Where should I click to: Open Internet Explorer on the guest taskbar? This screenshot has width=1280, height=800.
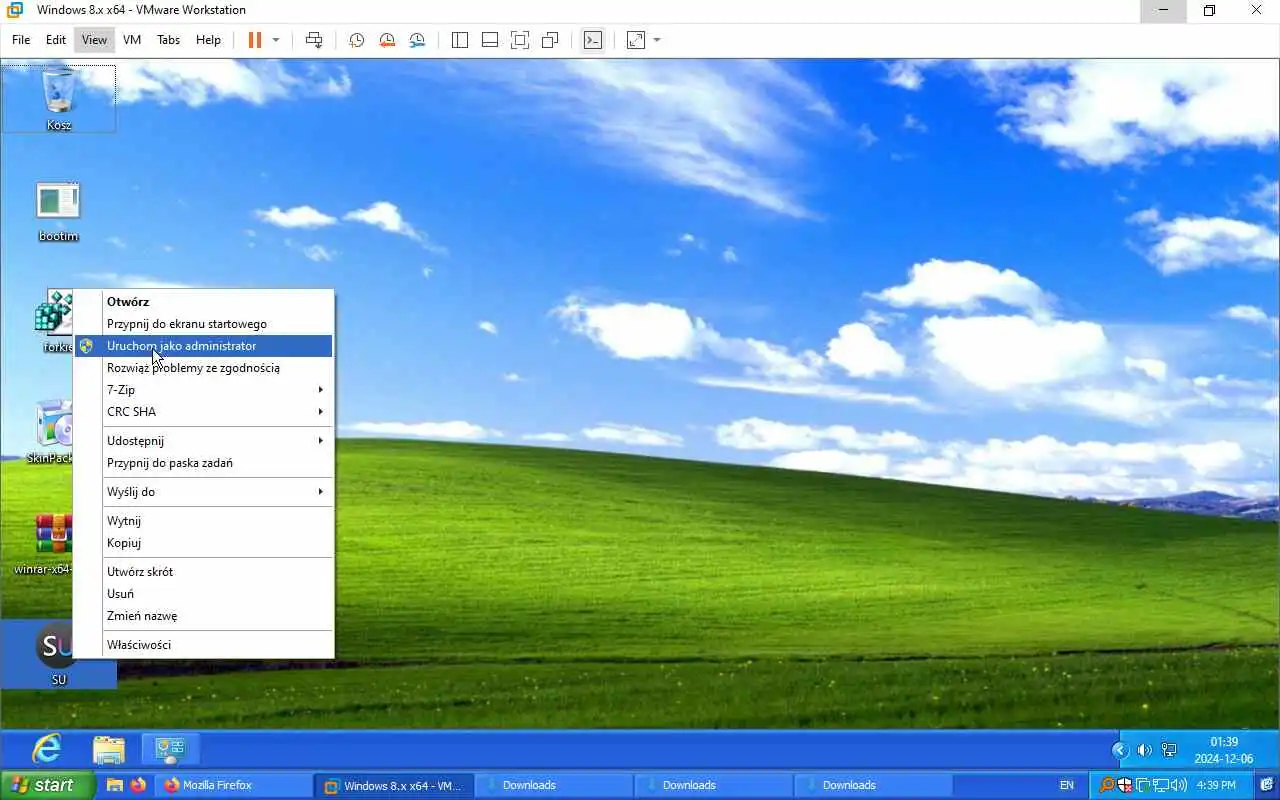click(46, 749)
